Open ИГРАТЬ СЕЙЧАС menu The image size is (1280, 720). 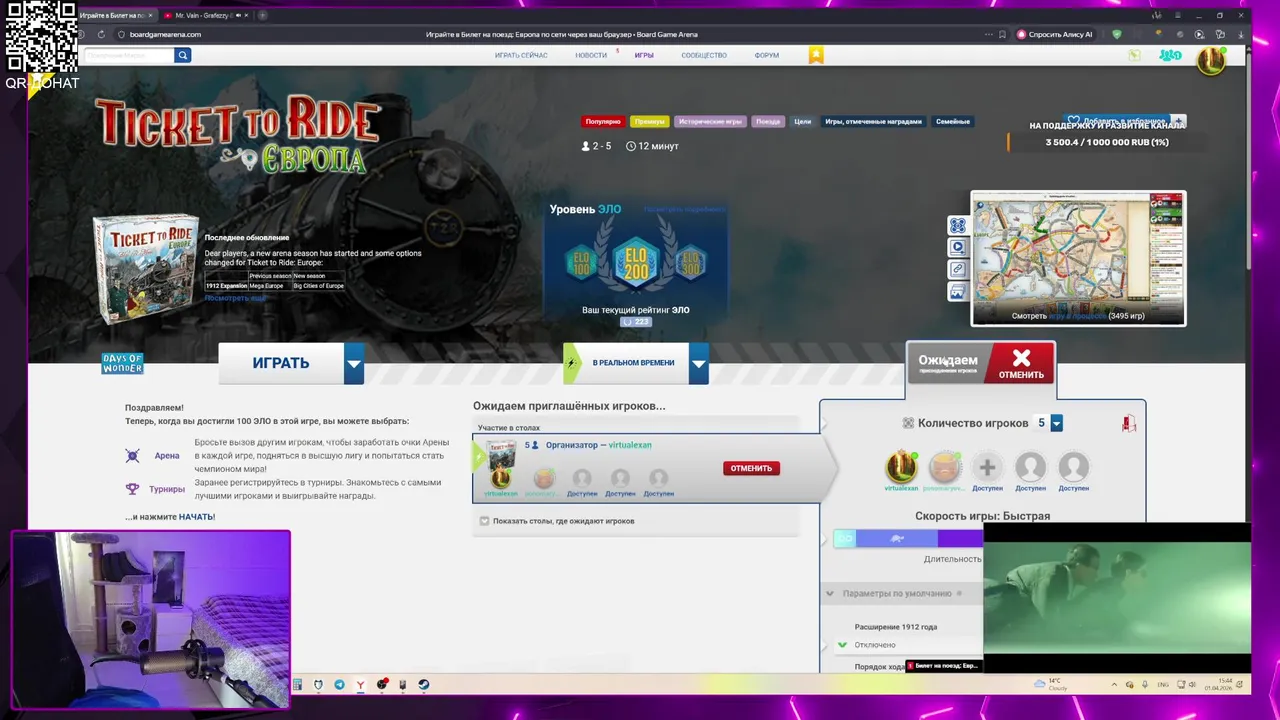[x=521, y=55]
